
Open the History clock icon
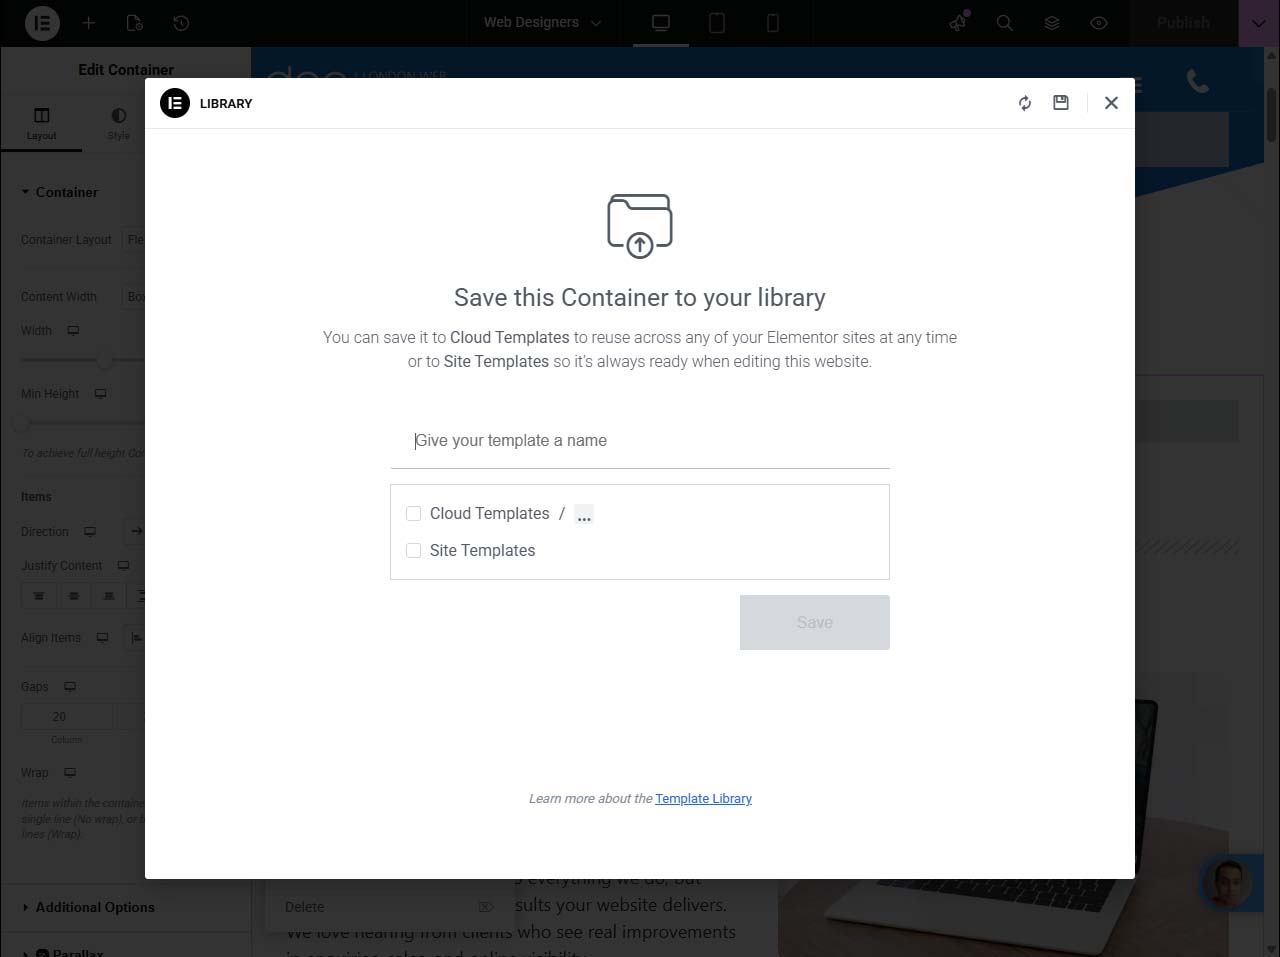pyautogui.click(x=181, y=23)
